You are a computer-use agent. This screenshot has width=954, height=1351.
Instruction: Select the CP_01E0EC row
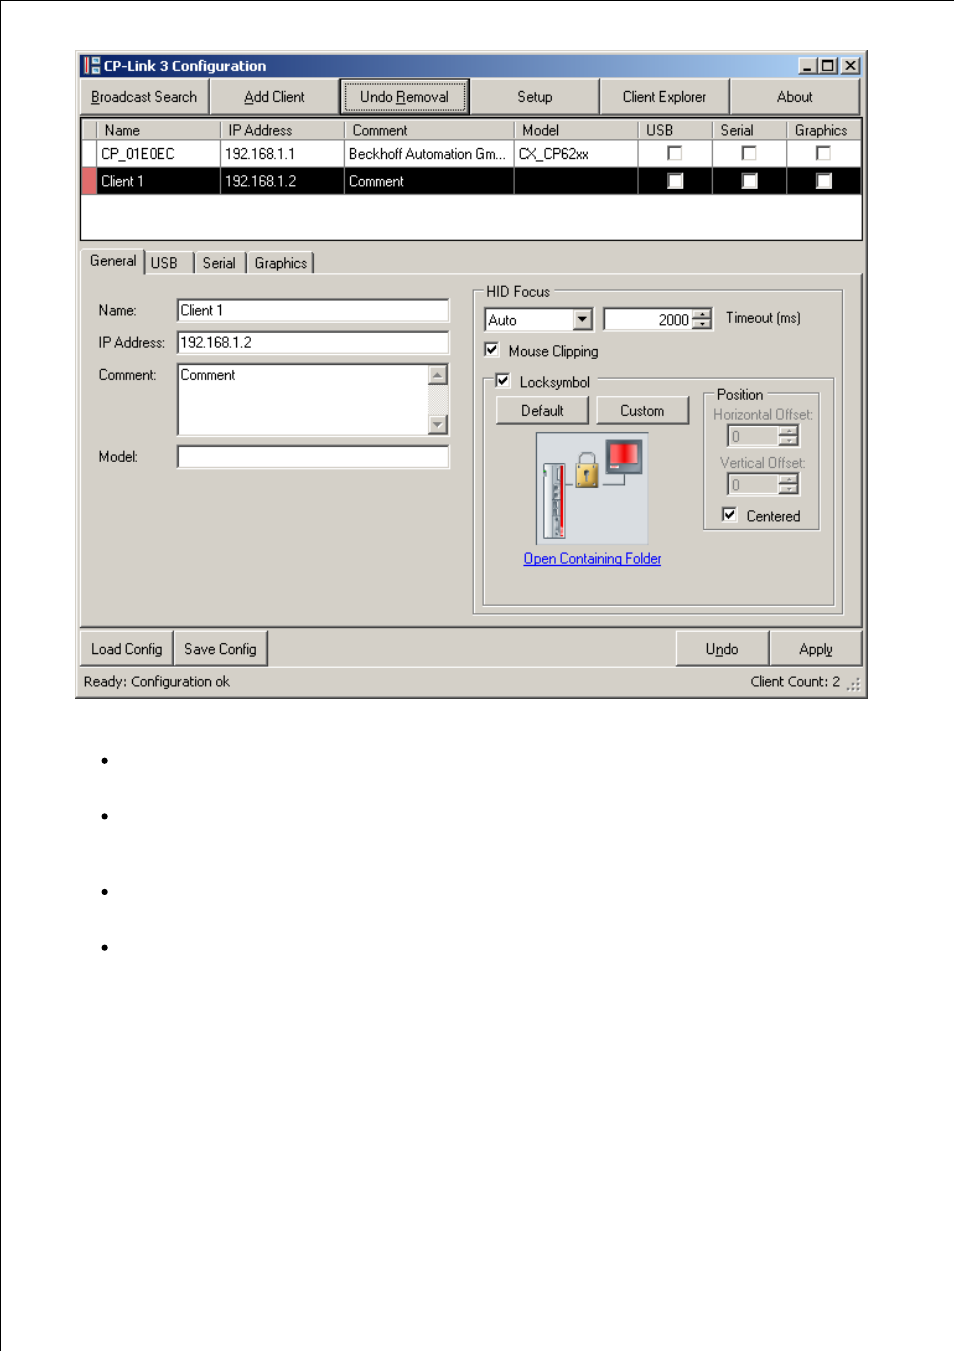pyautogui.click(x=471, y=153)
